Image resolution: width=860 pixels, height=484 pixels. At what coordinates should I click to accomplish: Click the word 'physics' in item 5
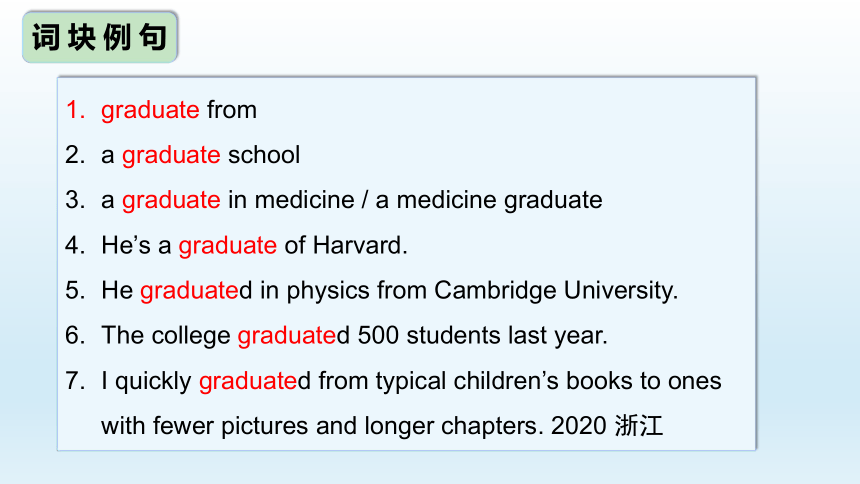[x=328, y=291]
